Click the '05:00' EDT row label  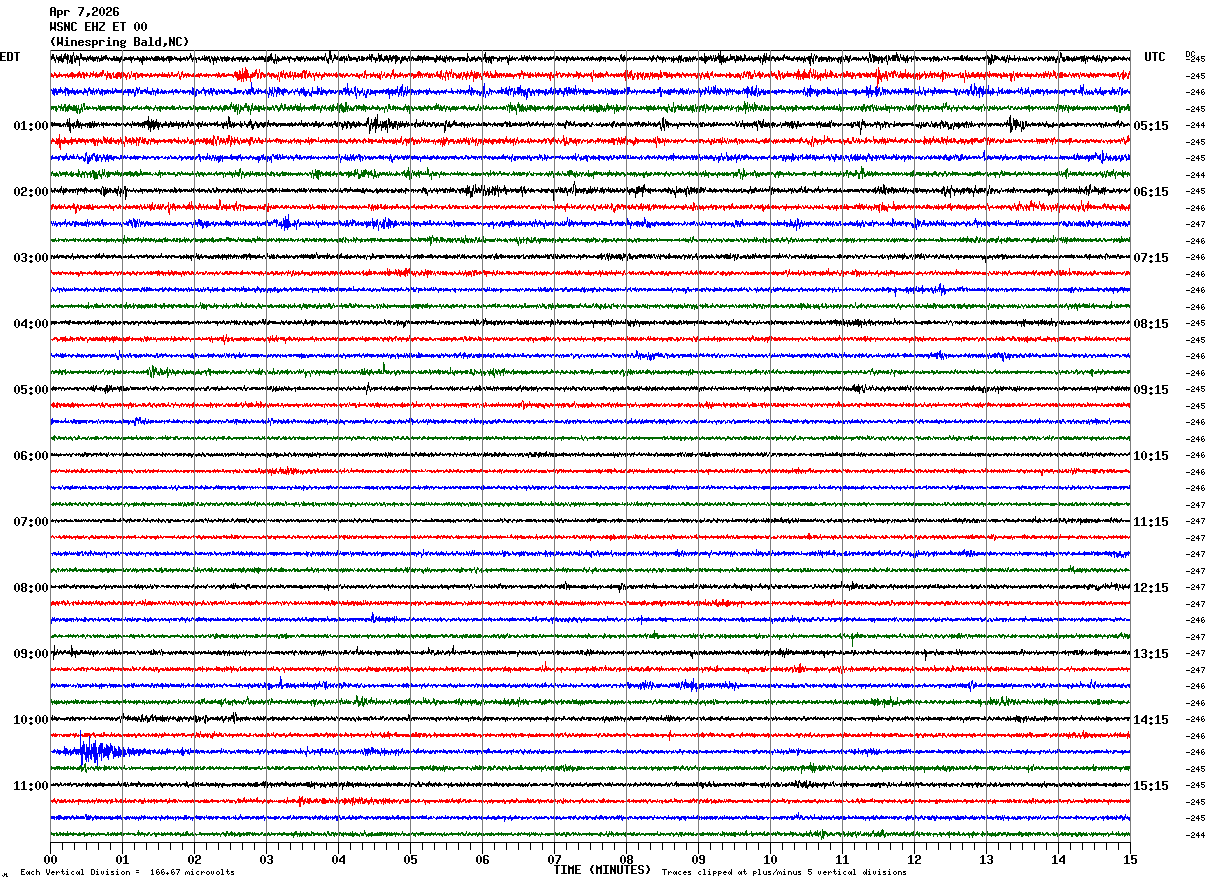point(31,390)
